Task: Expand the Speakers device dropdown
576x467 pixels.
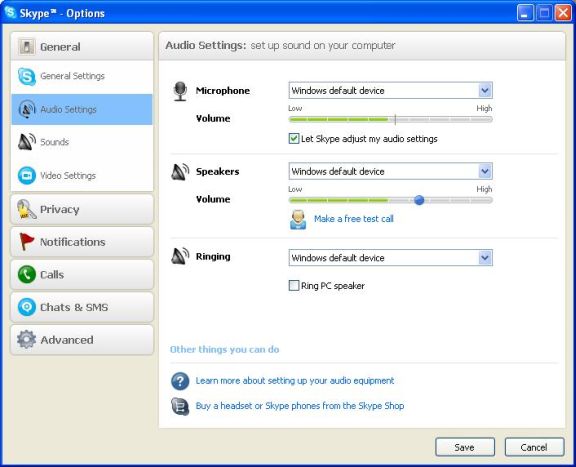Action: [x=390, y=171]
